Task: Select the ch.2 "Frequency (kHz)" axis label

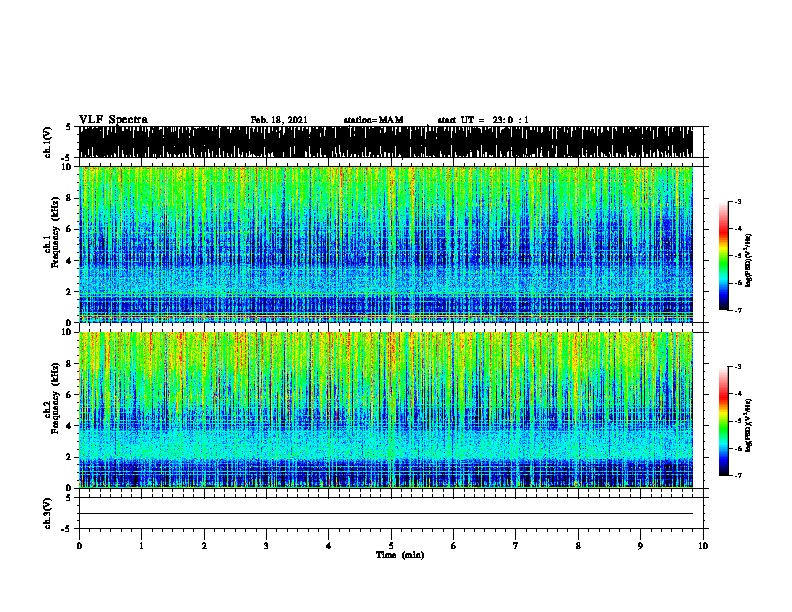Action: click(x=55, y=398)
